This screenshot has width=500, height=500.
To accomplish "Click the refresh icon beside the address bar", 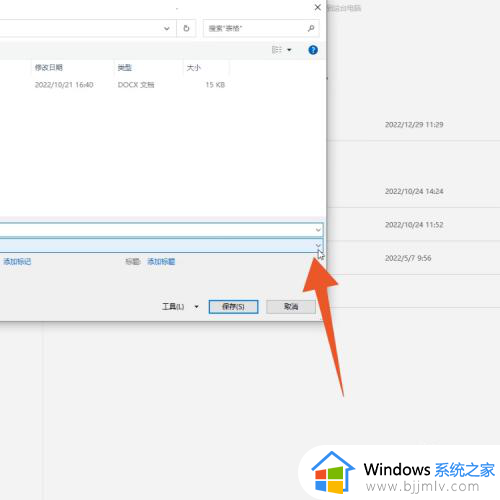I will click(x=186, y=28).
